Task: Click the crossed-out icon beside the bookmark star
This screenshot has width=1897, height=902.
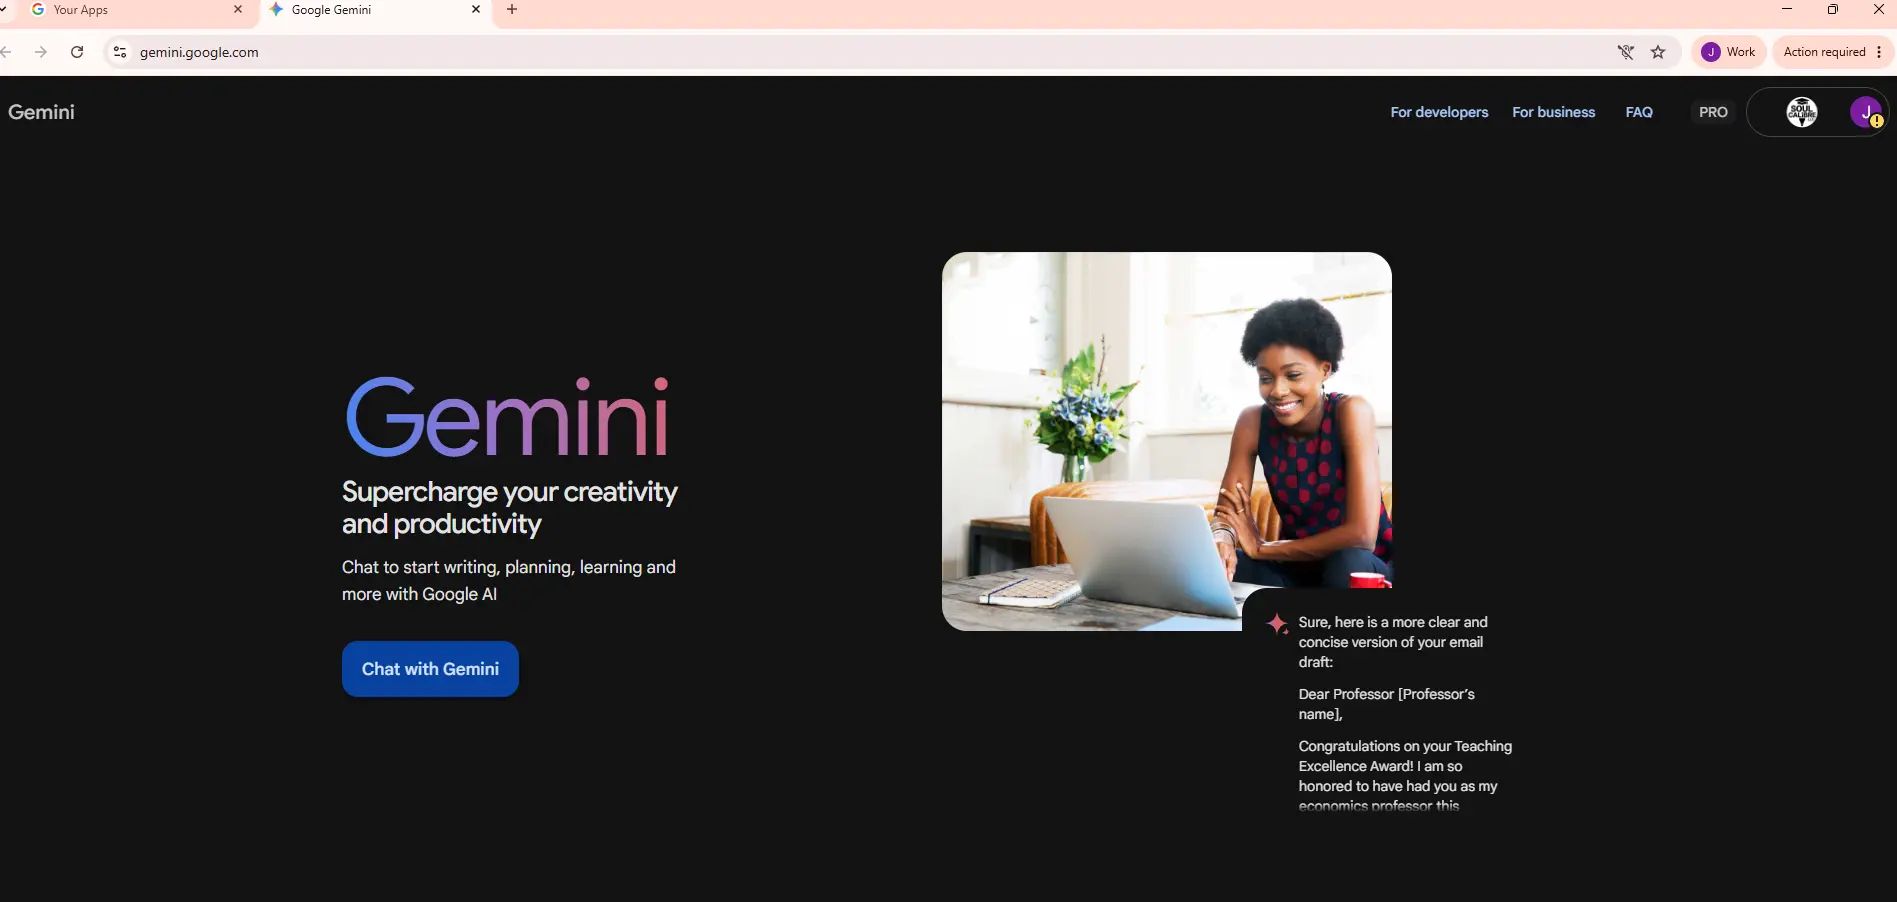Action: [1626, 52]
